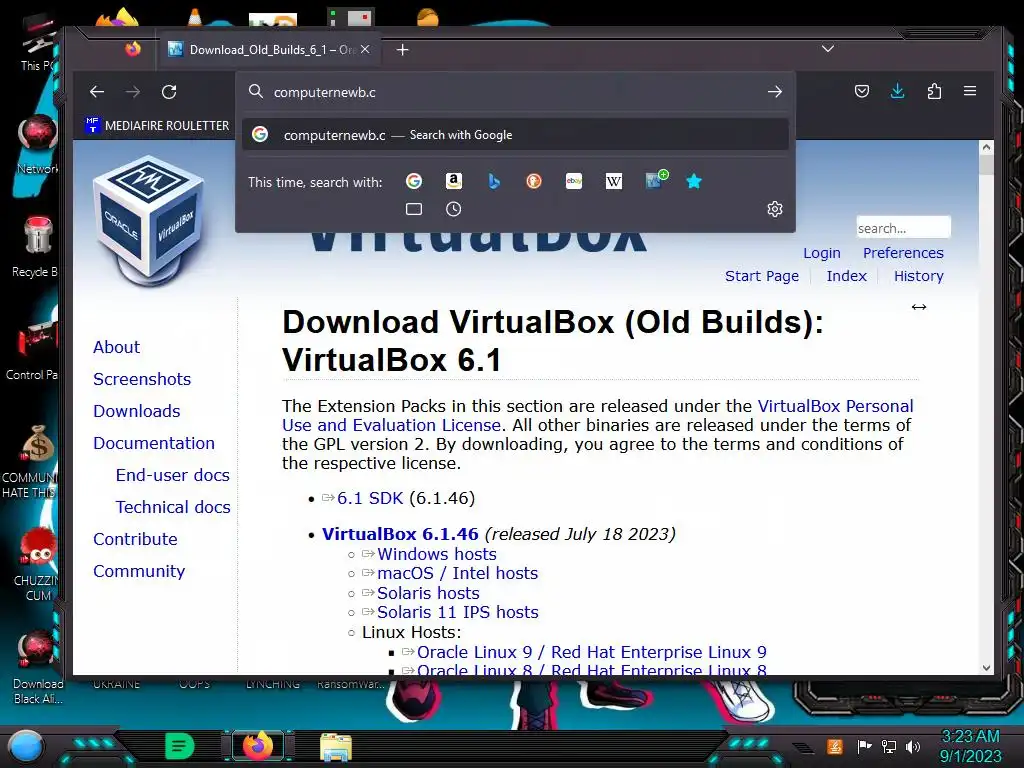
Task: Open MEDIAFIRE ROULETTER bookmark
Action: 157,125
